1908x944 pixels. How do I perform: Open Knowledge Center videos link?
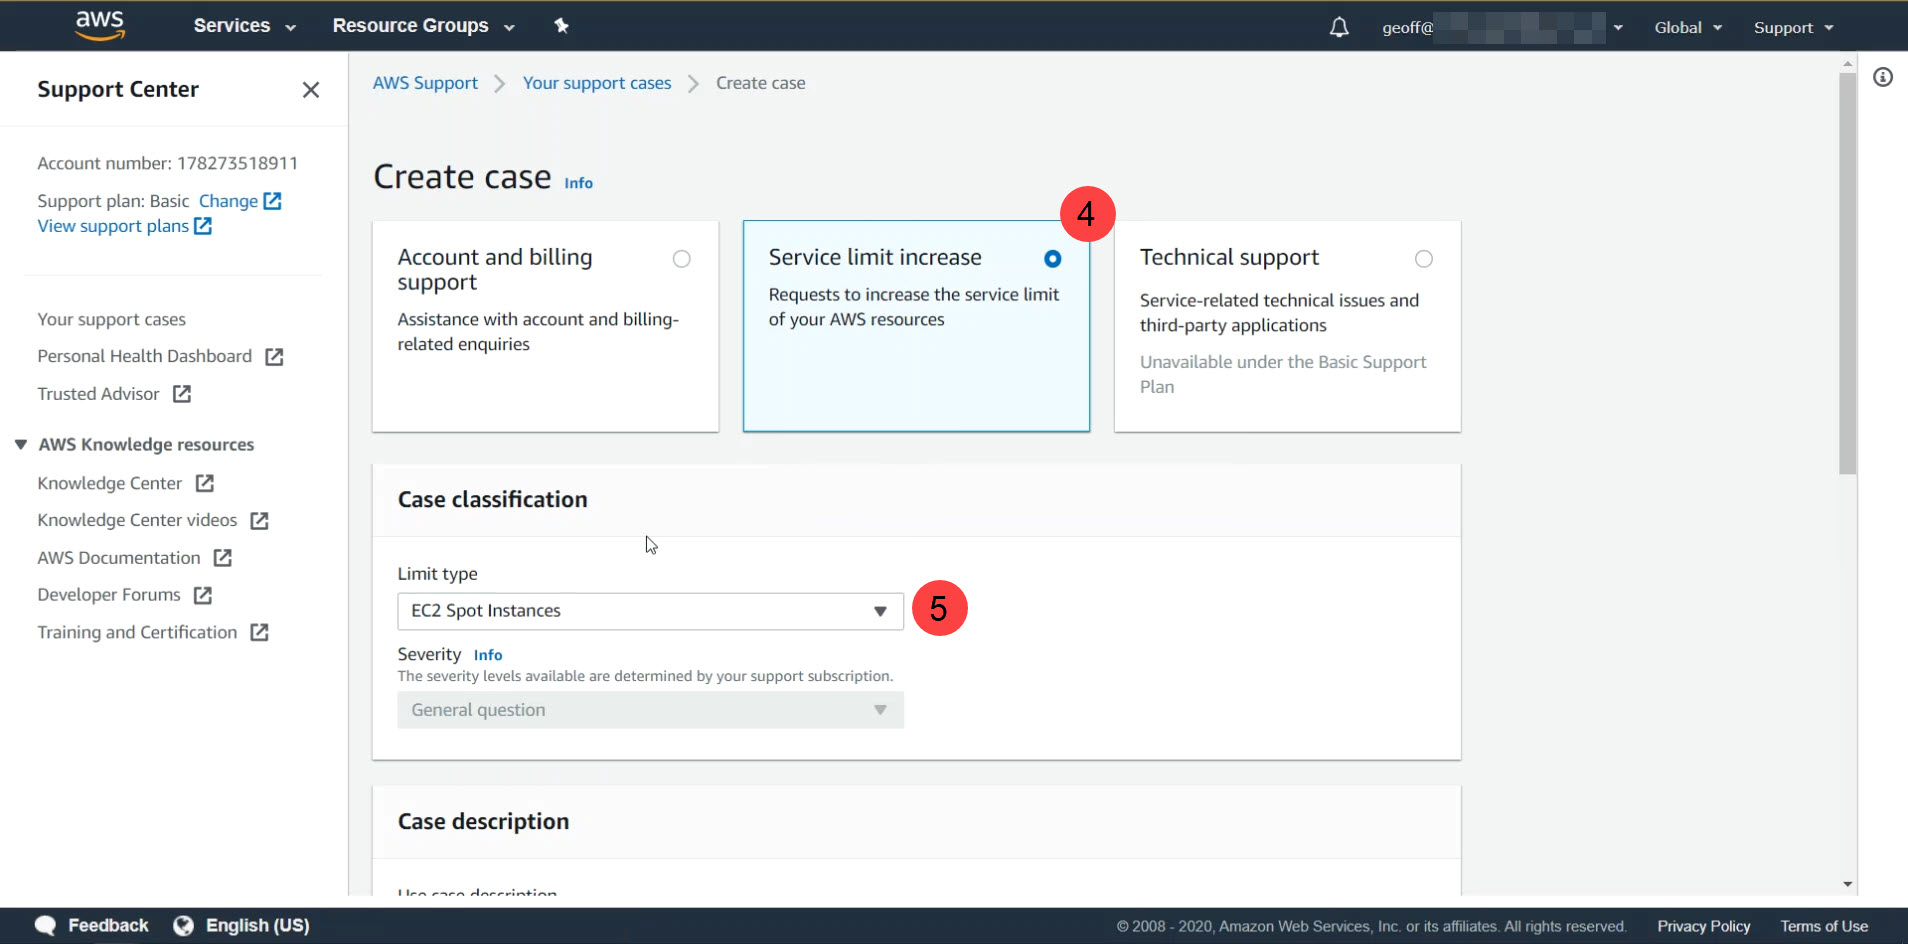pos(137,520)
